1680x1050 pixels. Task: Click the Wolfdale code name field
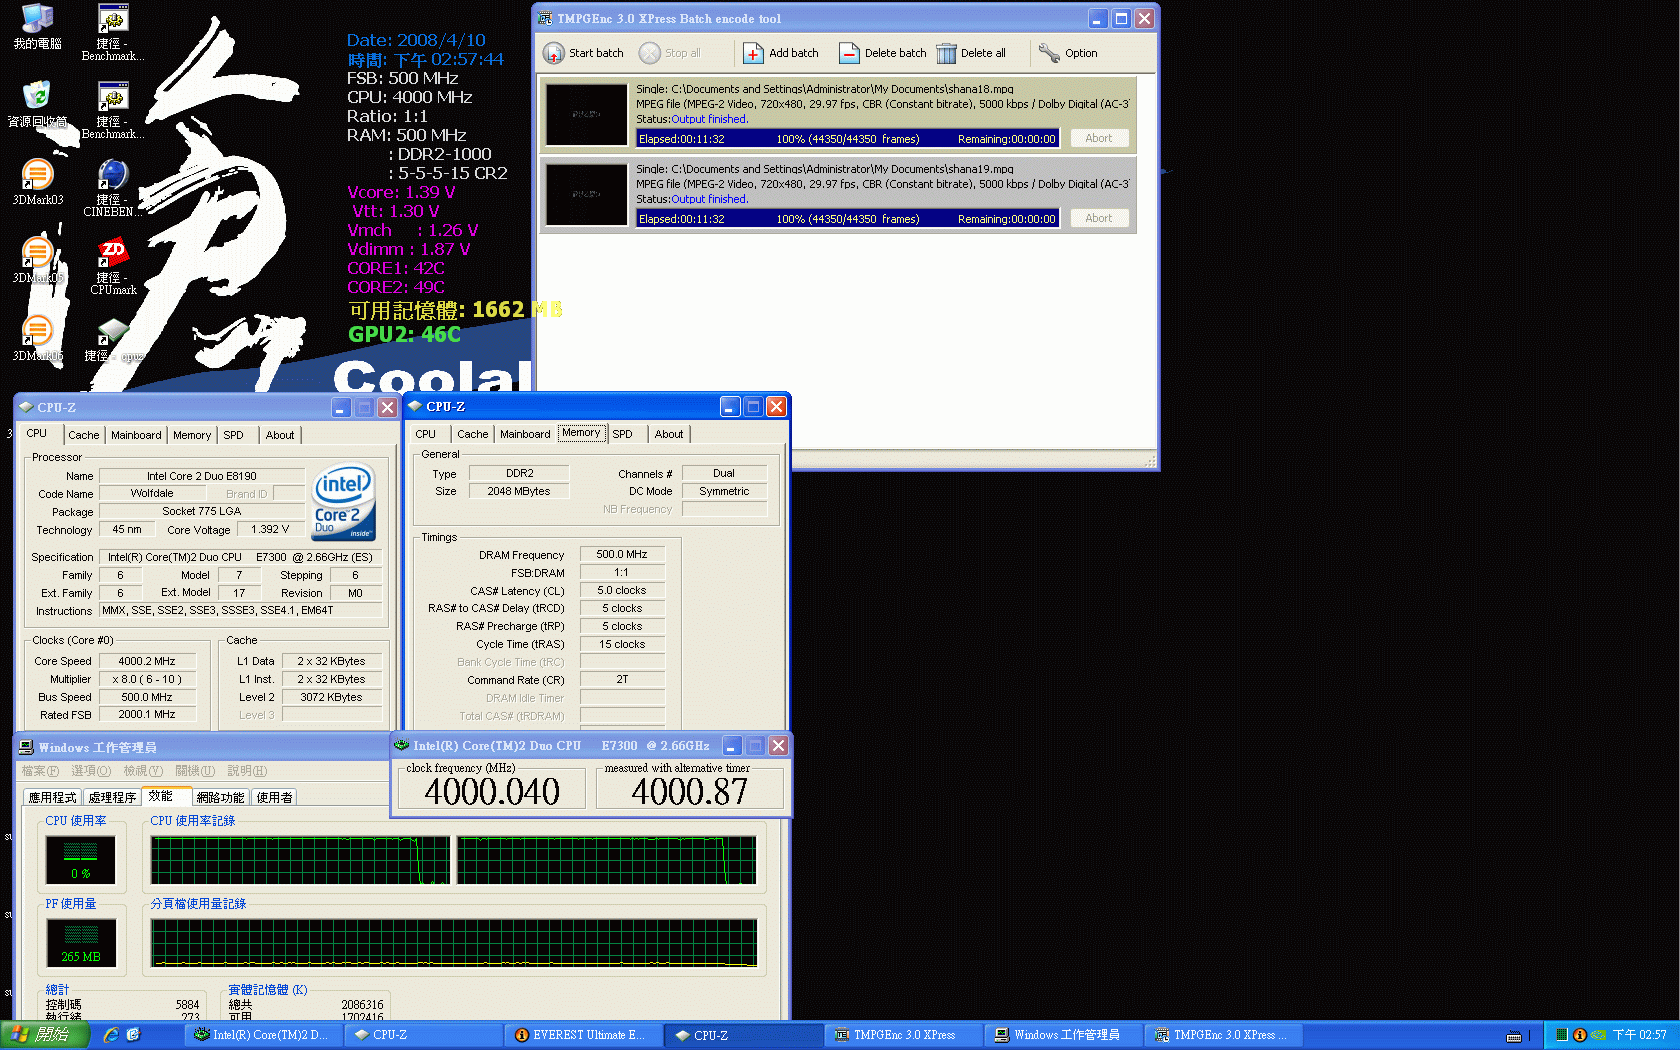[152, 493]
